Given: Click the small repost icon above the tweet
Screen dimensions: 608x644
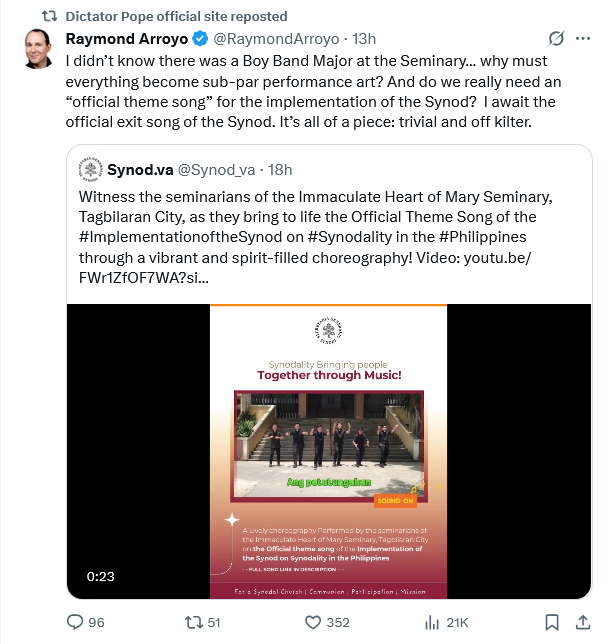Looking at the screenshot, I should (48, 16).
